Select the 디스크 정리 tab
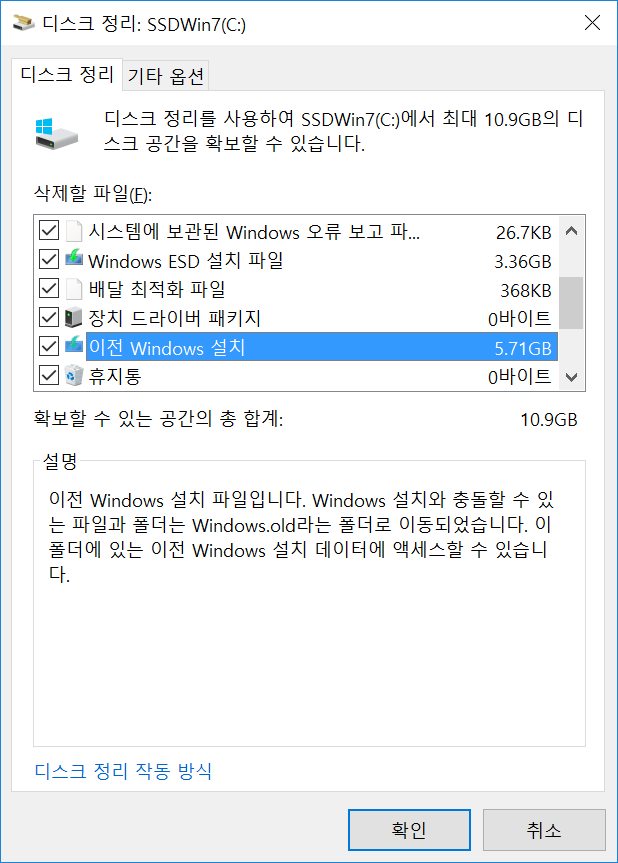Image resolution: width=618 pixels, height=863 pixels. (x=67, y=74)
